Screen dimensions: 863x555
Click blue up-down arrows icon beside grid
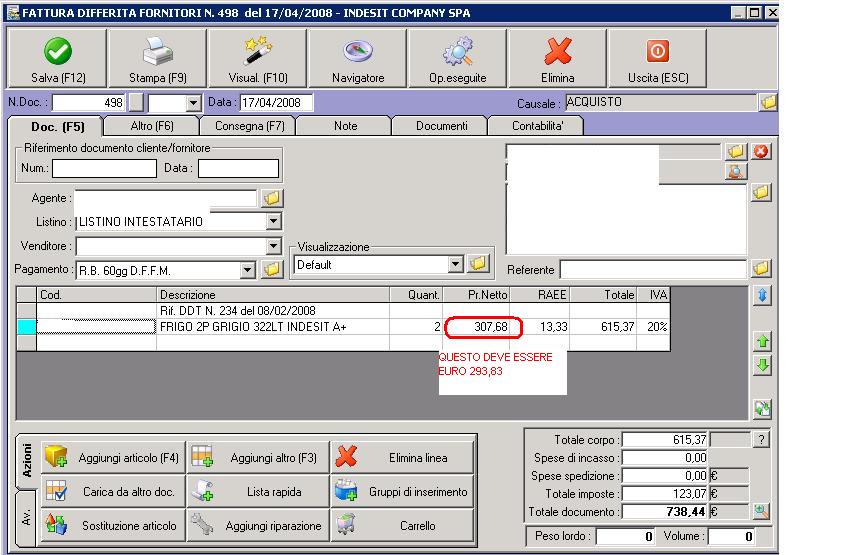(x=762, y=296)
